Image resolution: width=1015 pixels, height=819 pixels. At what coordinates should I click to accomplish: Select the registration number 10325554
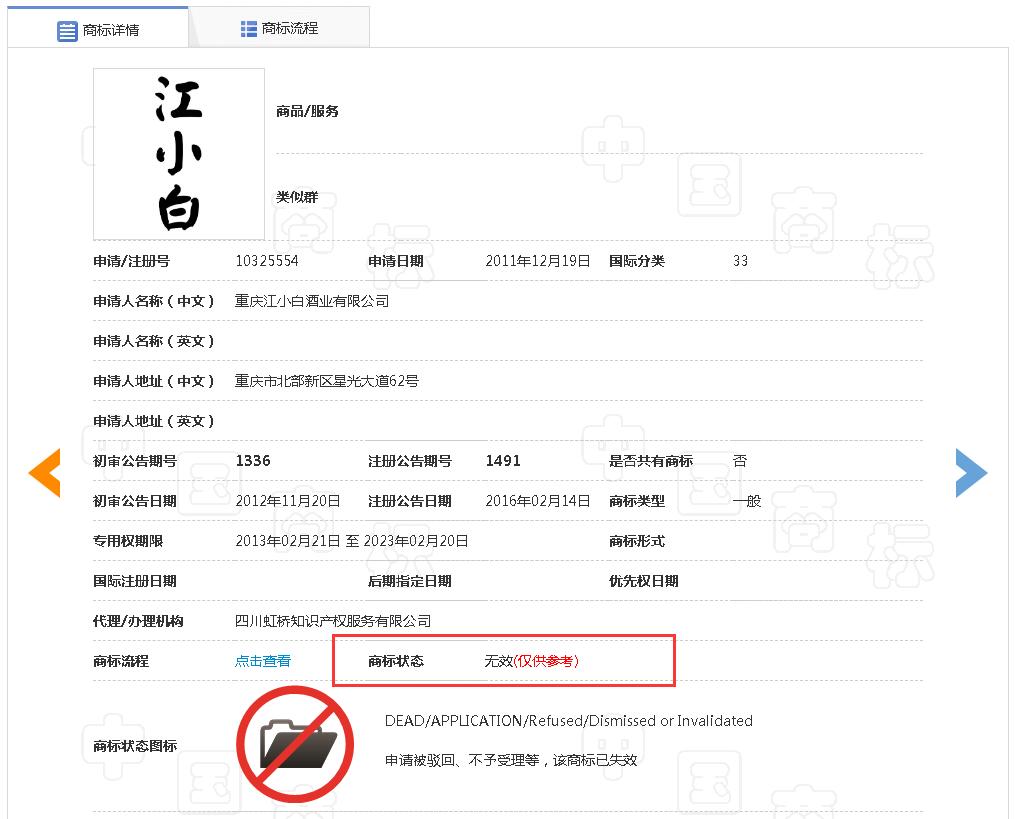point(267,261)
